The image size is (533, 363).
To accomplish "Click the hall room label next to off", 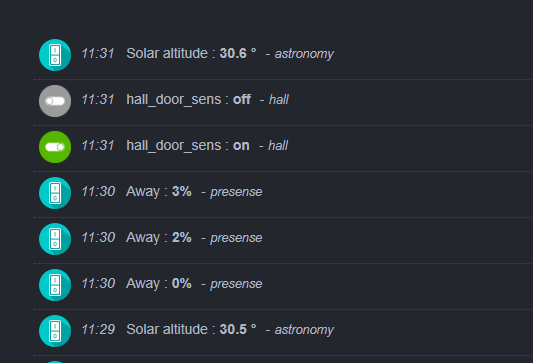I will [x=279, y=100].
